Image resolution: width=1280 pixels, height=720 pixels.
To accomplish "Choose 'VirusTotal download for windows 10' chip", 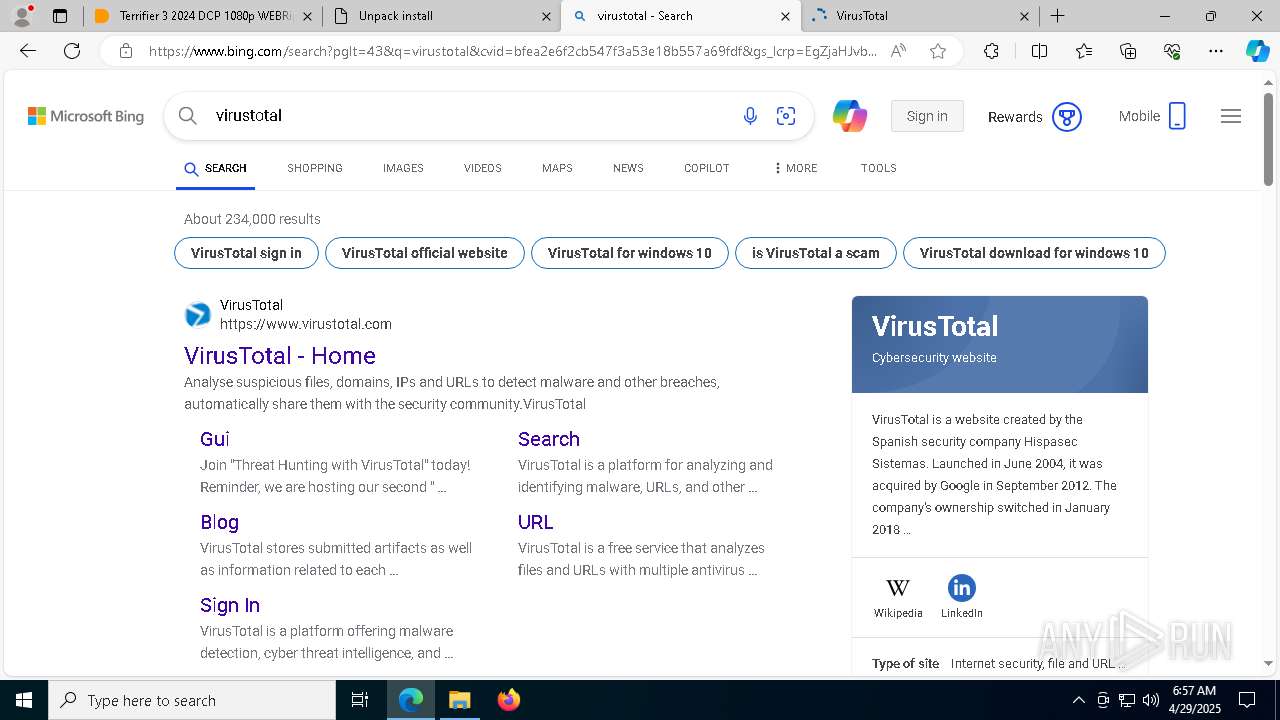I will (1034, 253).
